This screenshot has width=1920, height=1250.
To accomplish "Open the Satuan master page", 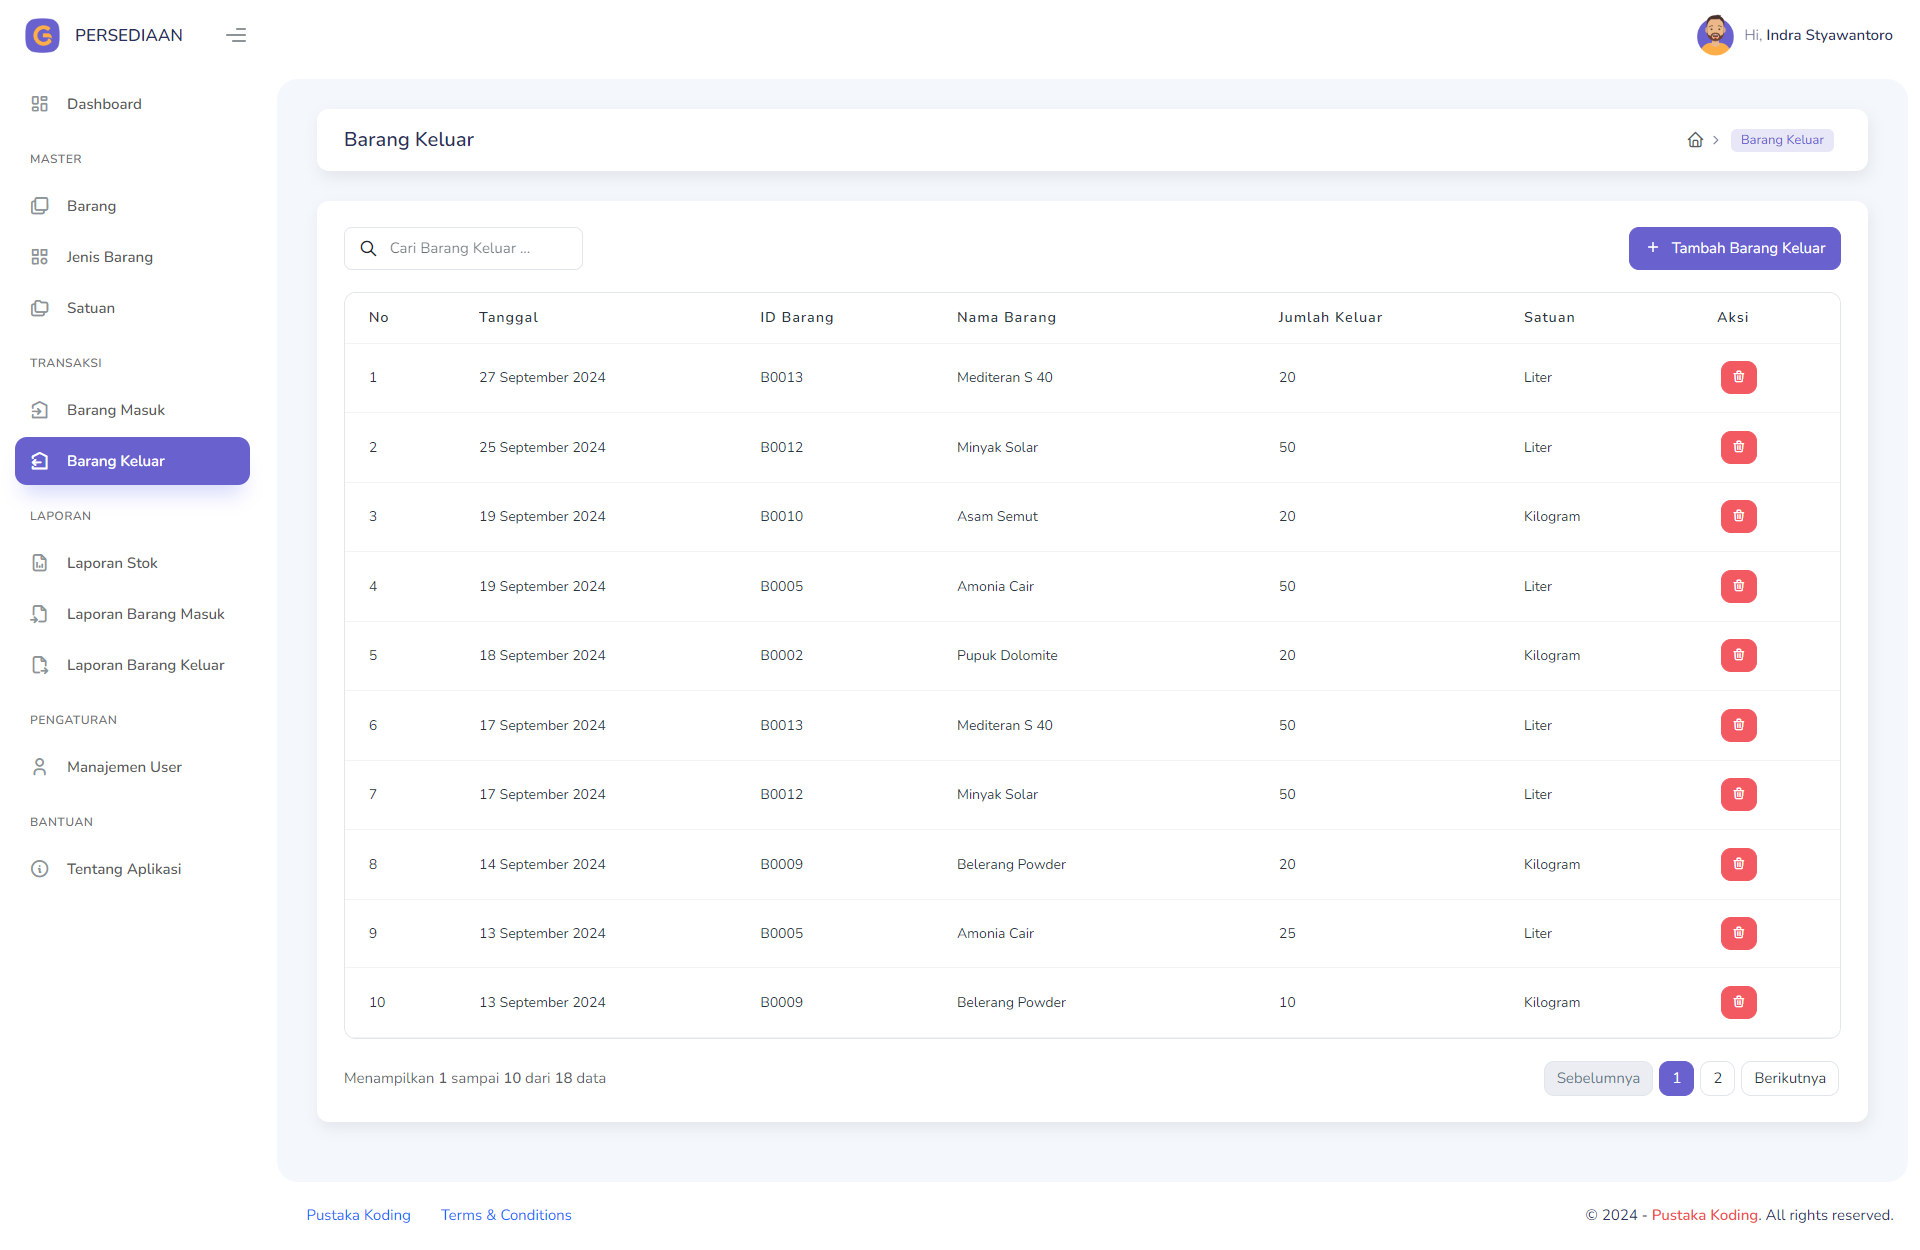I will click(90, 308).
